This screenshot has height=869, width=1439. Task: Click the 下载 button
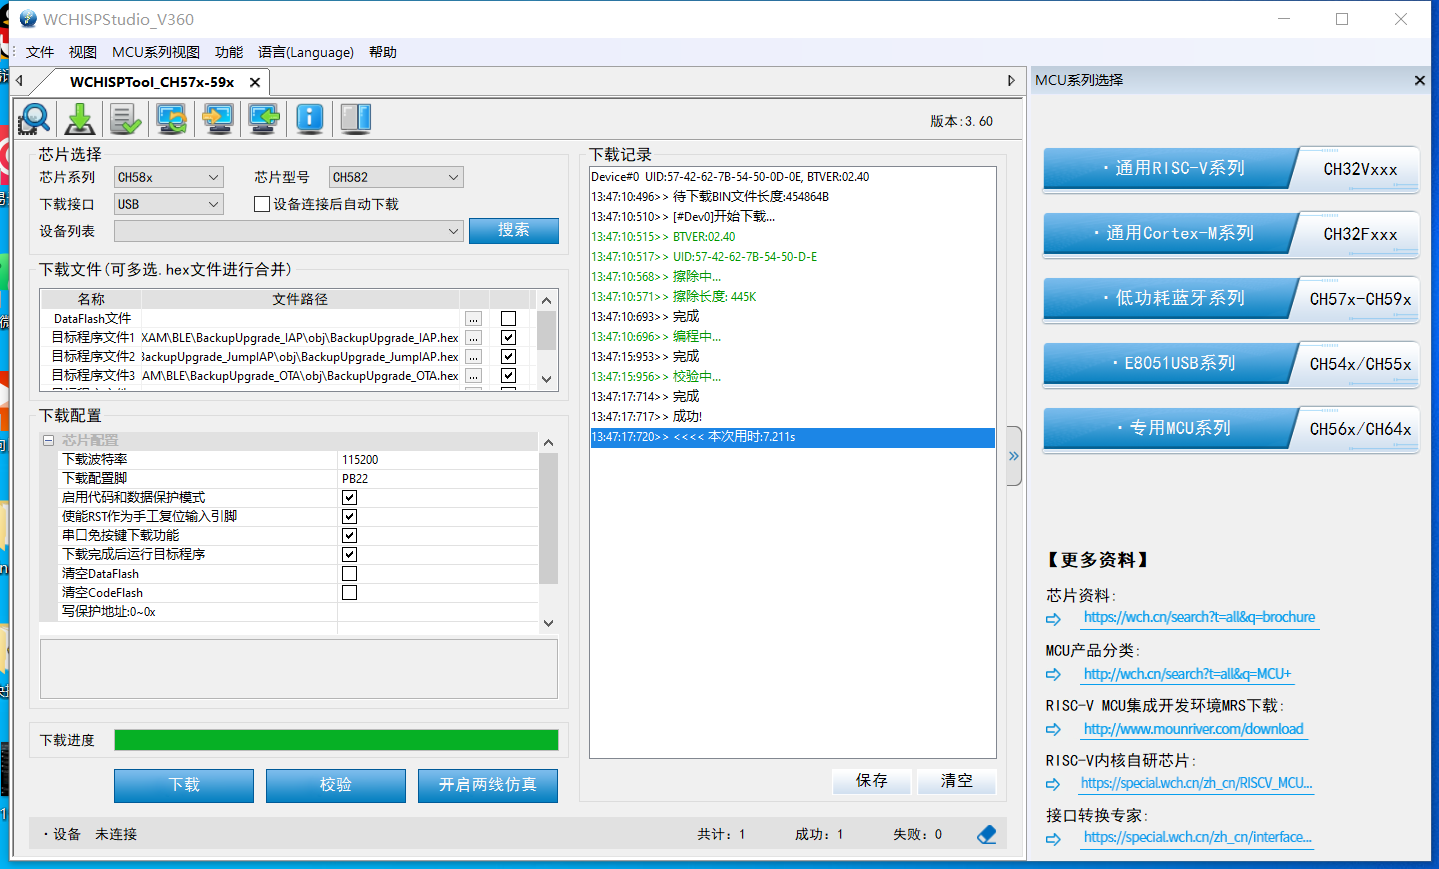[x=184, y=786]
